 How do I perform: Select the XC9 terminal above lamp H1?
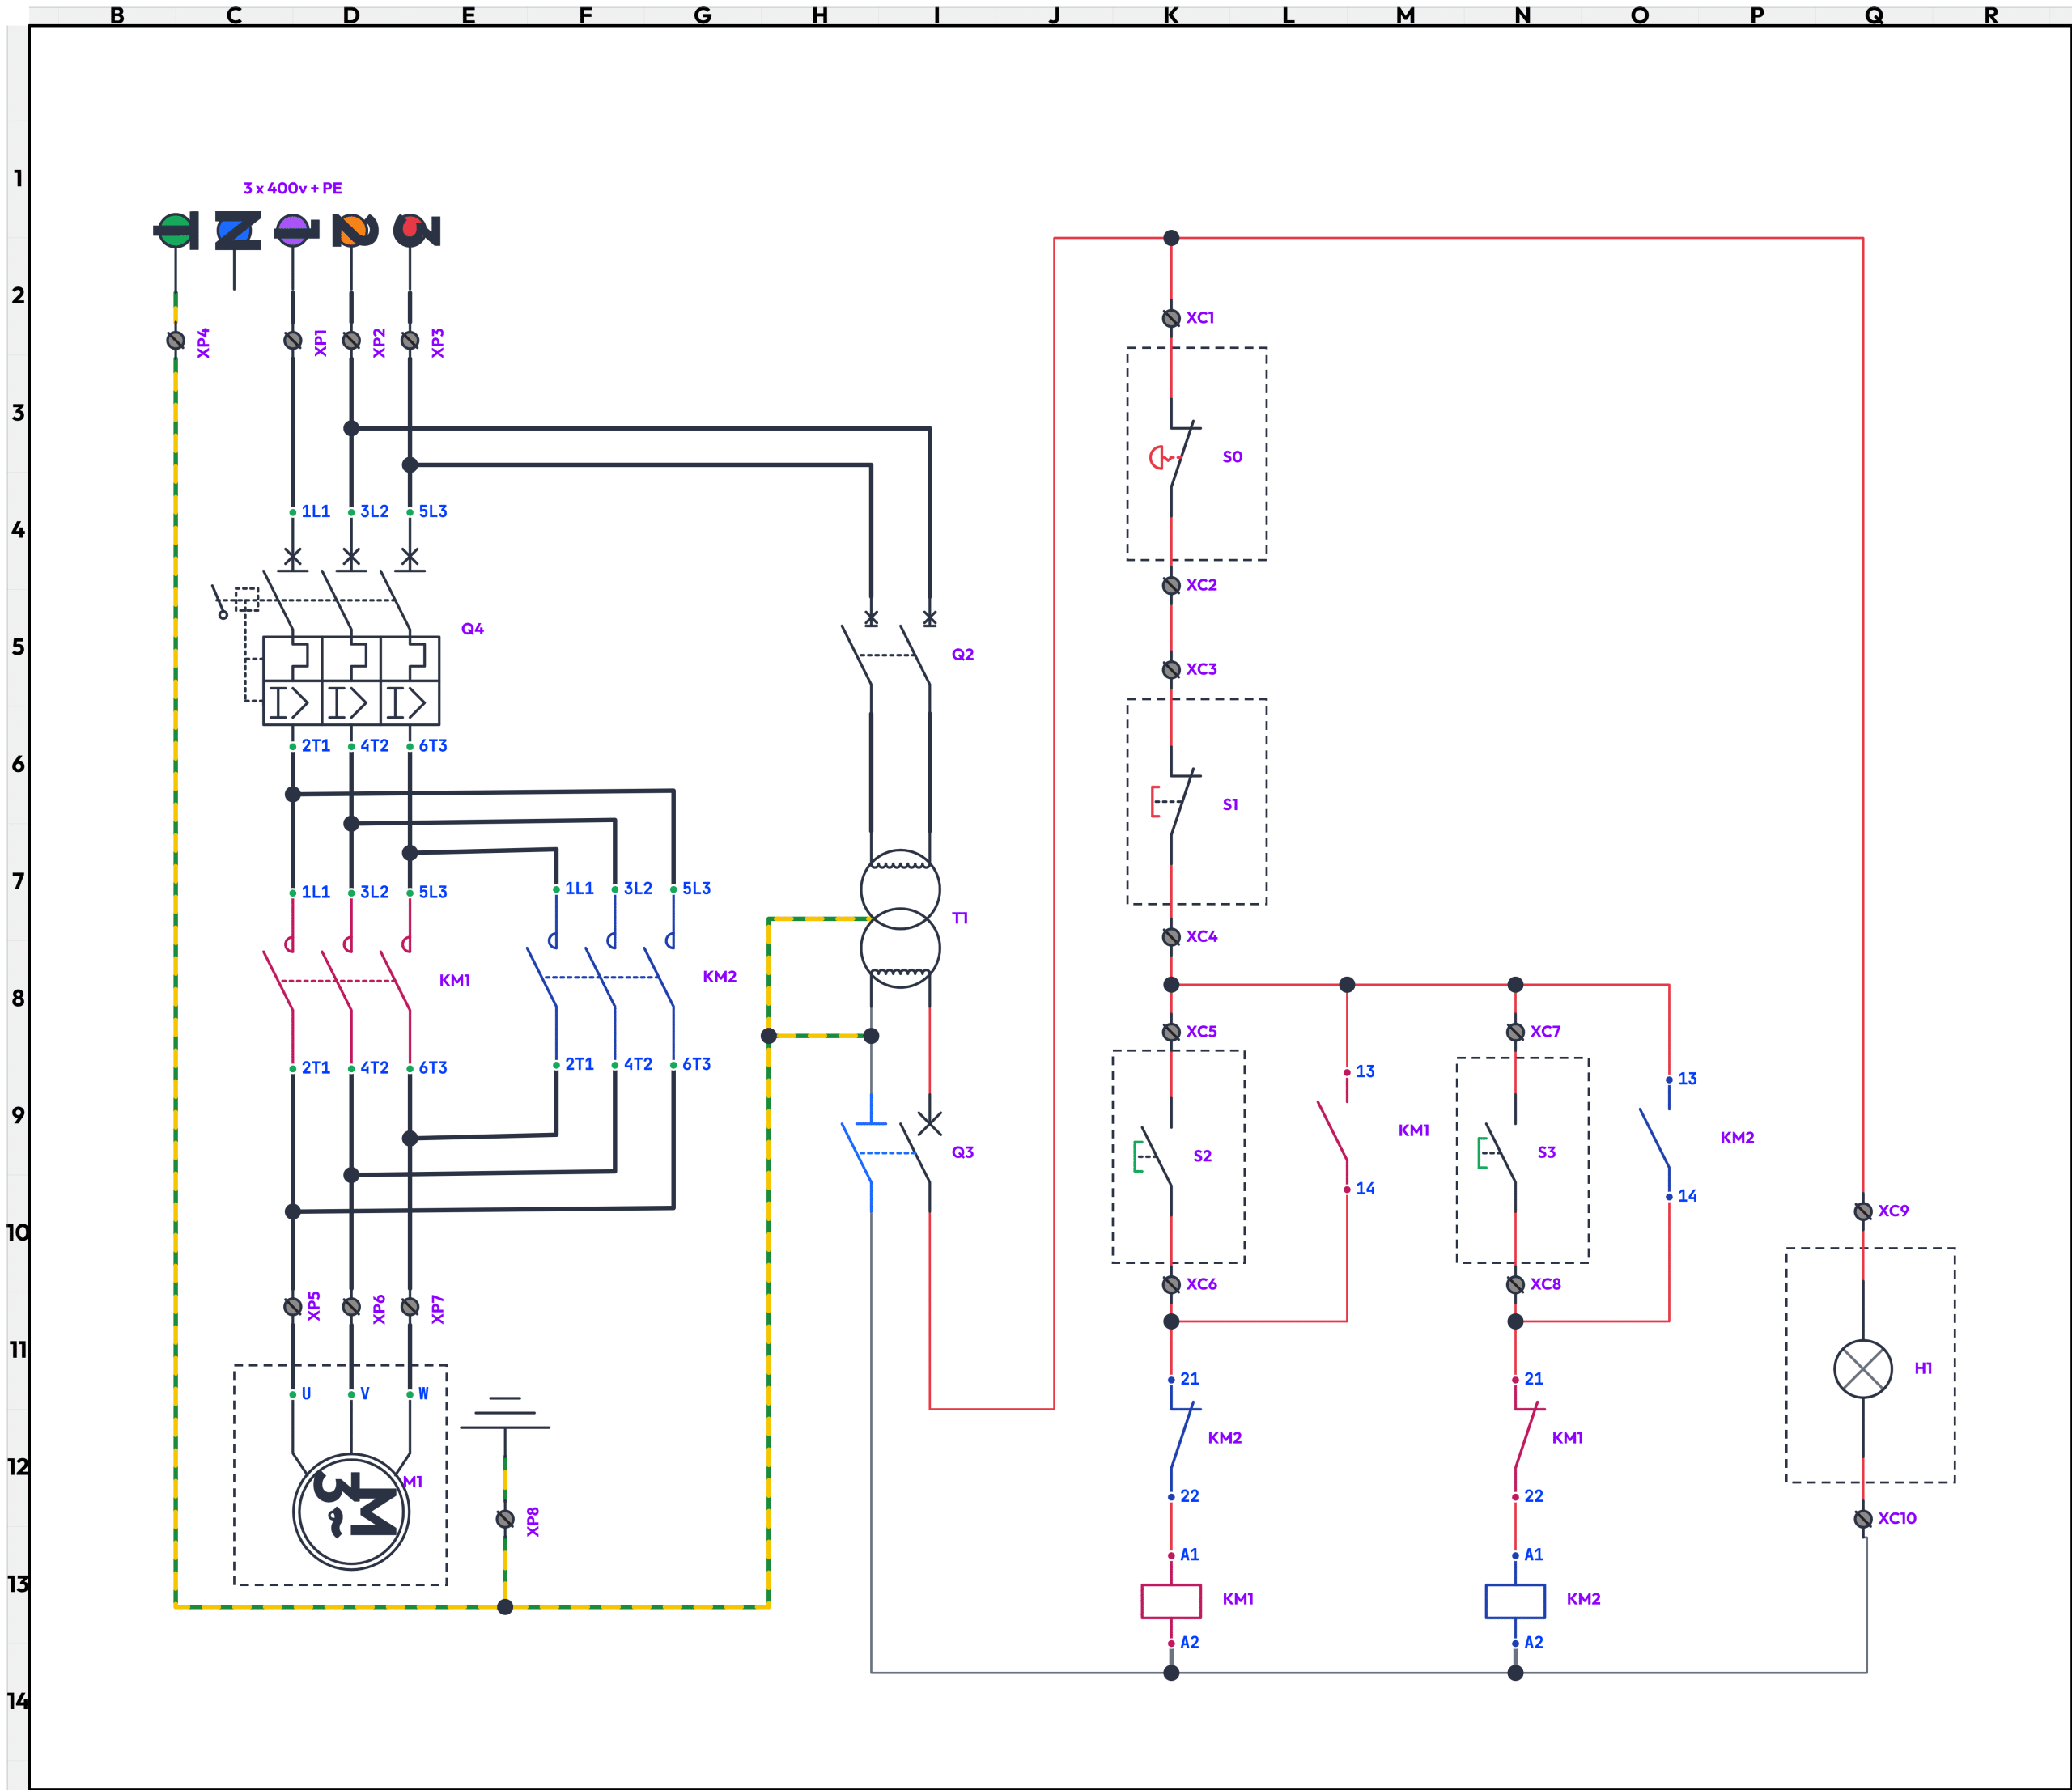pos(1862,1211)
